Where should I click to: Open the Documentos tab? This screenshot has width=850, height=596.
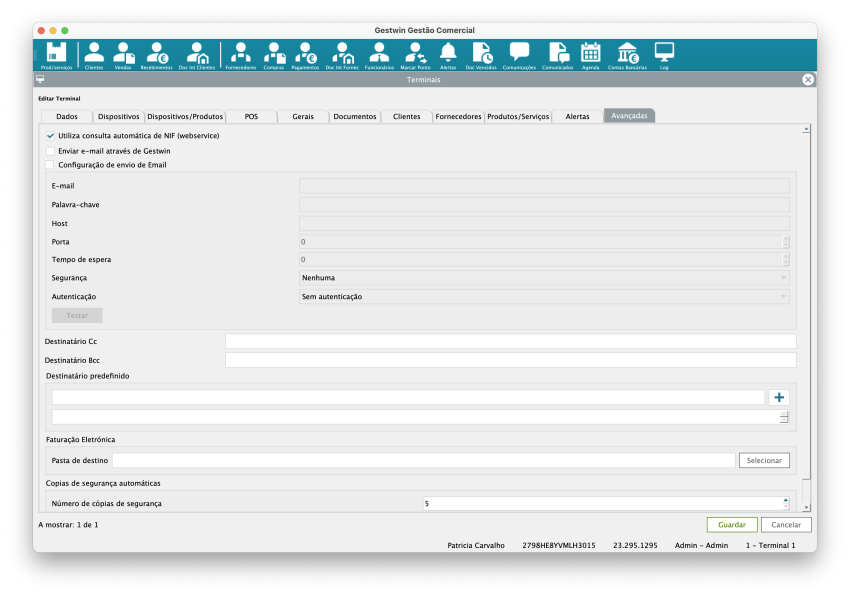point(355,116)
